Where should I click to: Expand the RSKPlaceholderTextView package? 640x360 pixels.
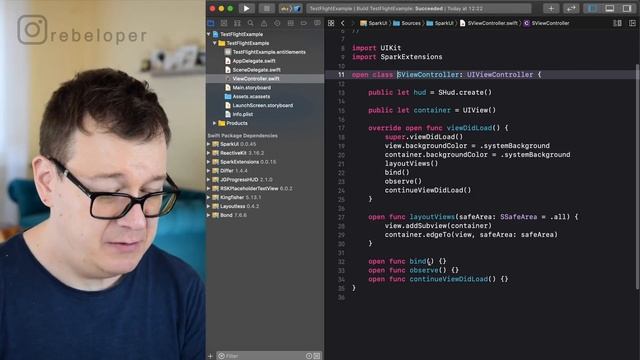[x=209, y=189]
